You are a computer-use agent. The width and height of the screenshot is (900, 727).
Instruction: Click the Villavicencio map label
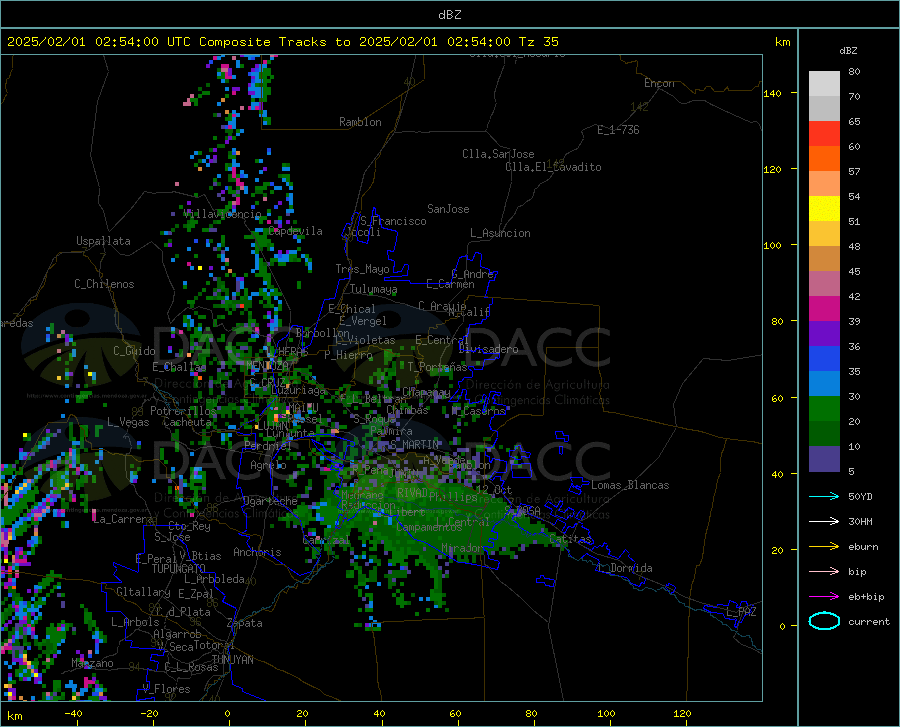pyautogui.click(x=223, y=214)
